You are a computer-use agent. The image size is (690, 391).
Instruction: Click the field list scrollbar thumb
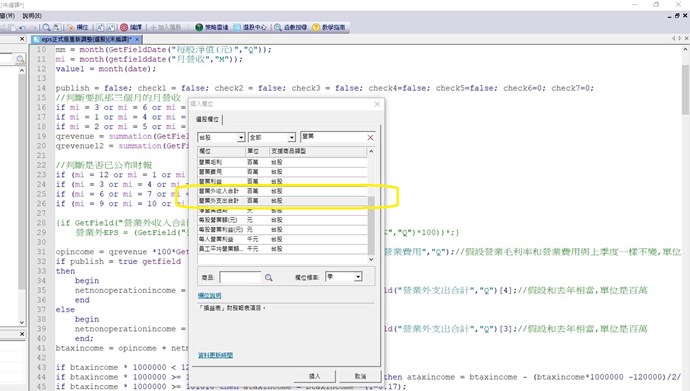(x=371, y=225)
